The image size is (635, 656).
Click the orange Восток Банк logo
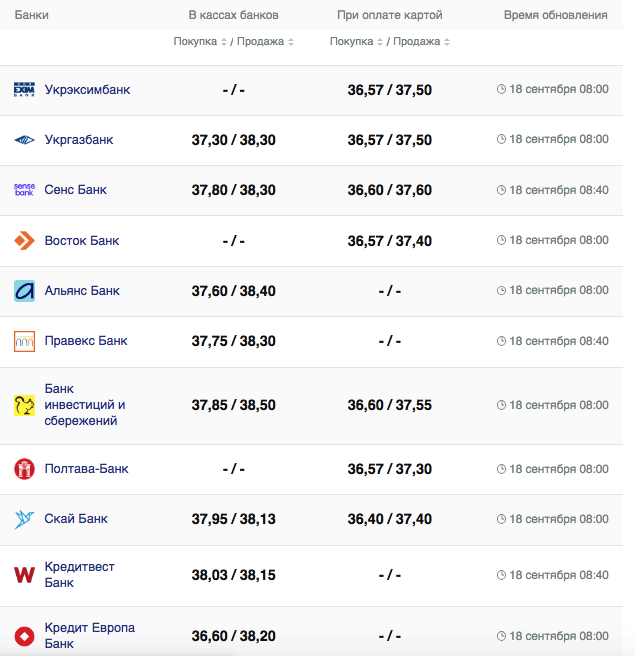click(24, 241)
